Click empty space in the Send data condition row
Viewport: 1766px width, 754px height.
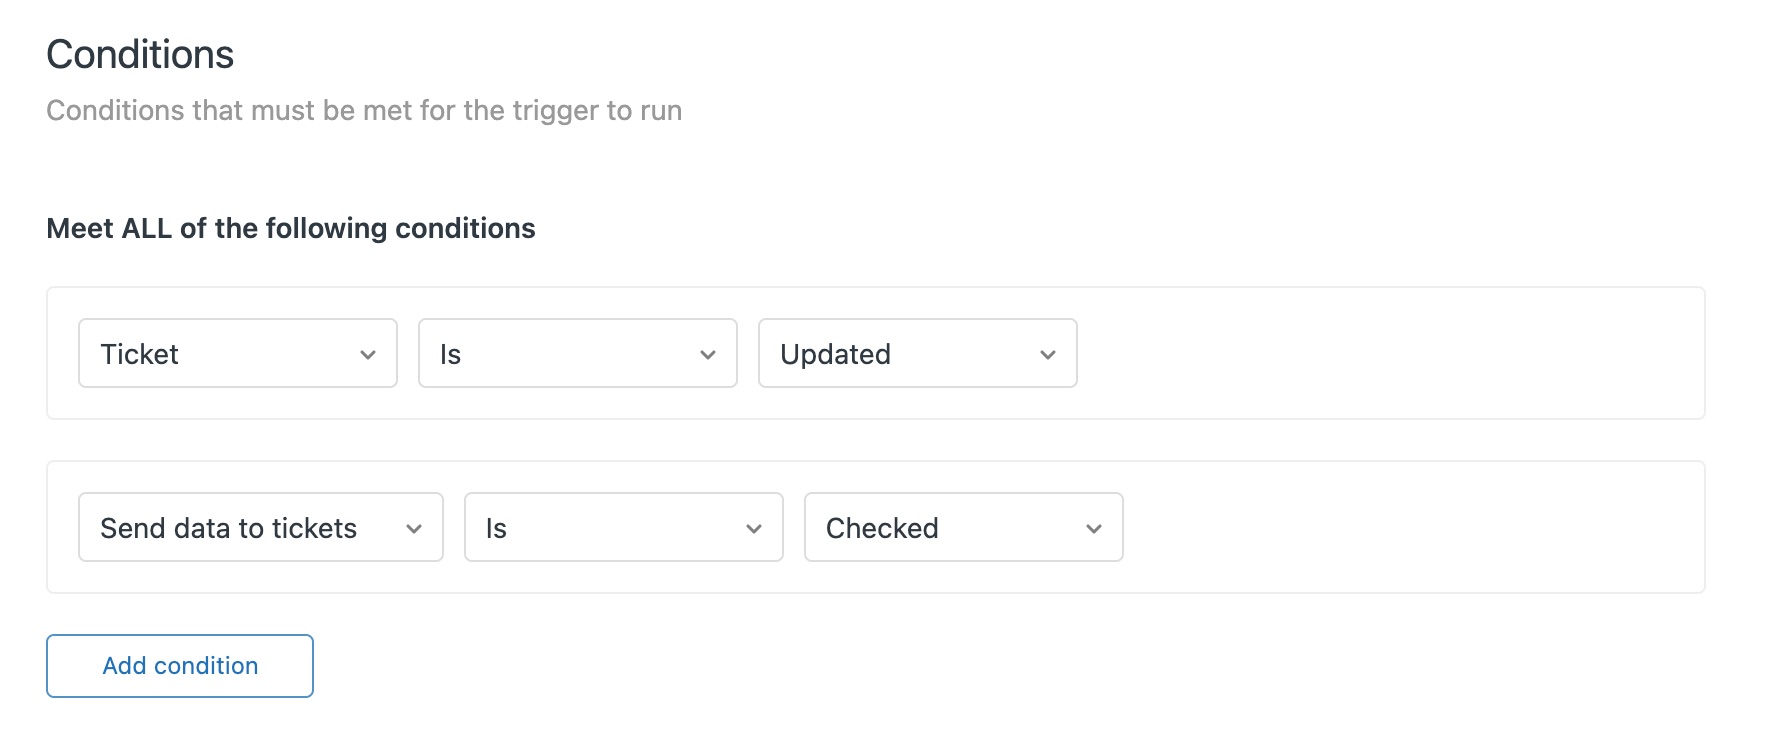(1410, 527)
